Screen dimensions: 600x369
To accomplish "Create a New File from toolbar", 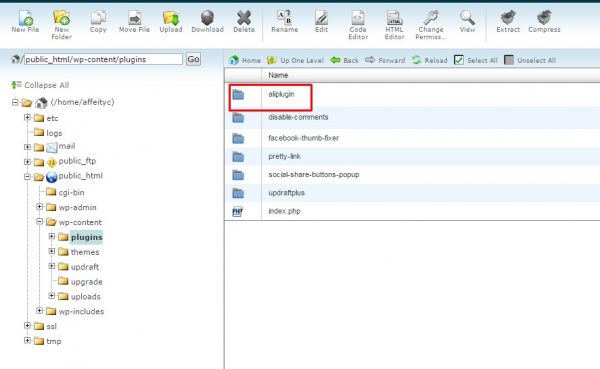I will 25,21.
